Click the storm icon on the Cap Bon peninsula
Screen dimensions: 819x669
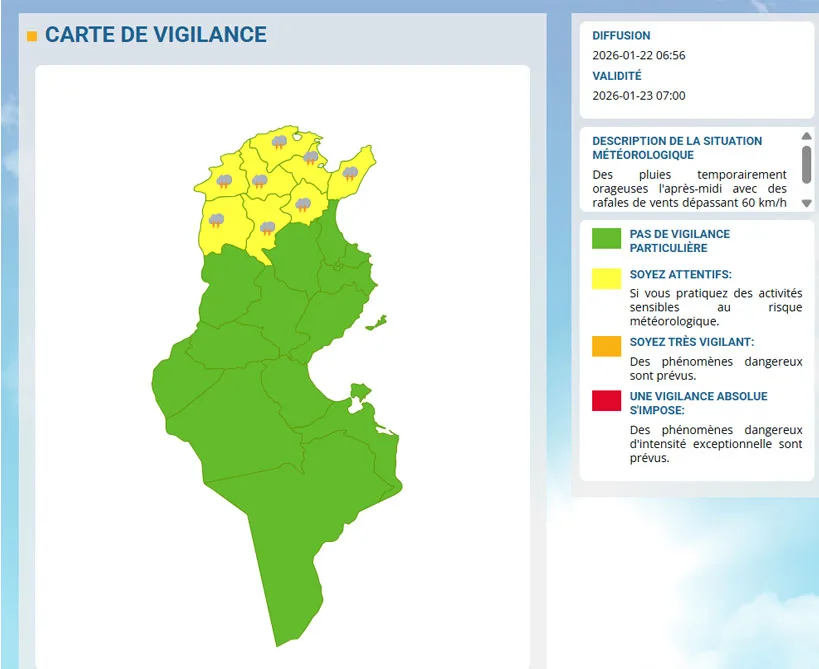350,173
